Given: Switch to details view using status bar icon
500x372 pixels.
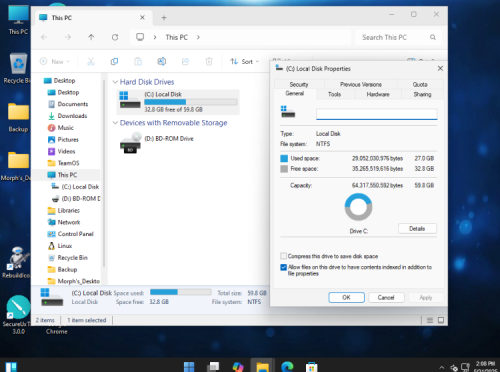Looking at the screenshot, I should point(430,320).
